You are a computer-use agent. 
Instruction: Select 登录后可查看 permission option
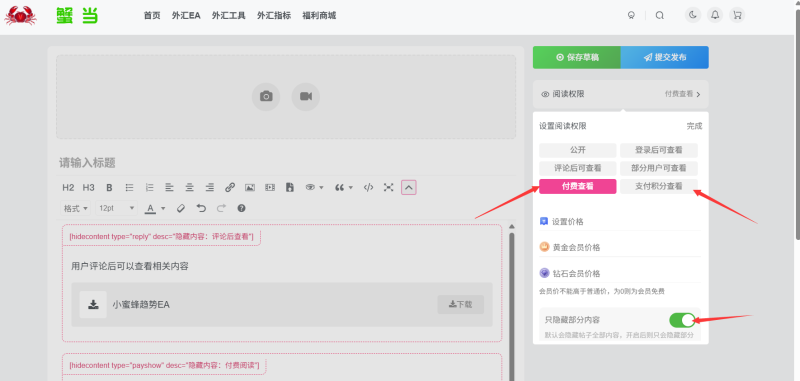(659, 150)
